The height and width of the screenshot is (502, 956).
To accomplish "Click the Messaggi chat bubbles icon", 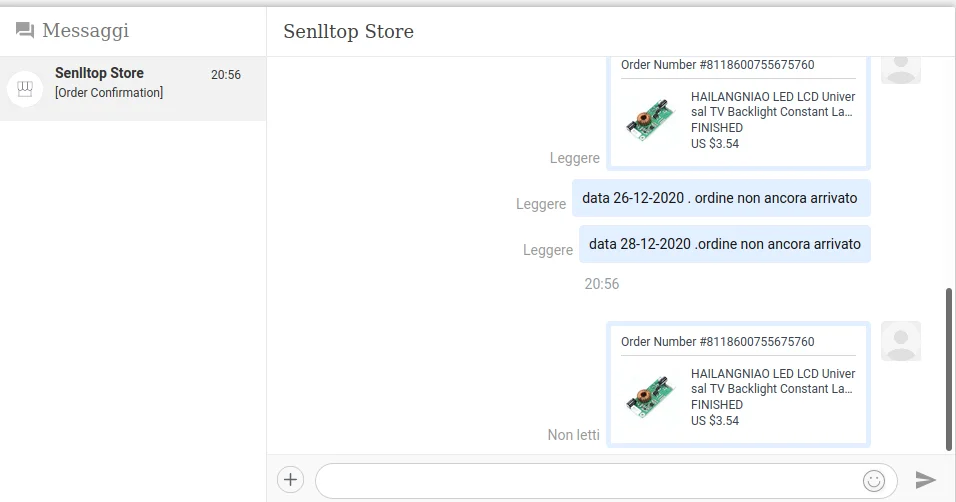I will click(x=25, y=31).
